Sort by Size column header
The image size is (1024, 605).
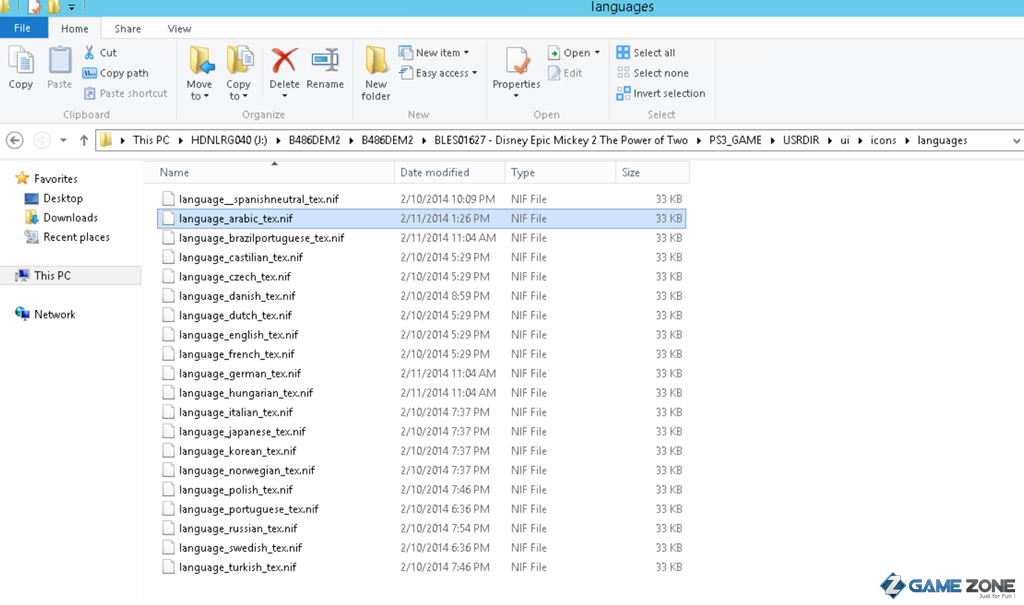652,172
